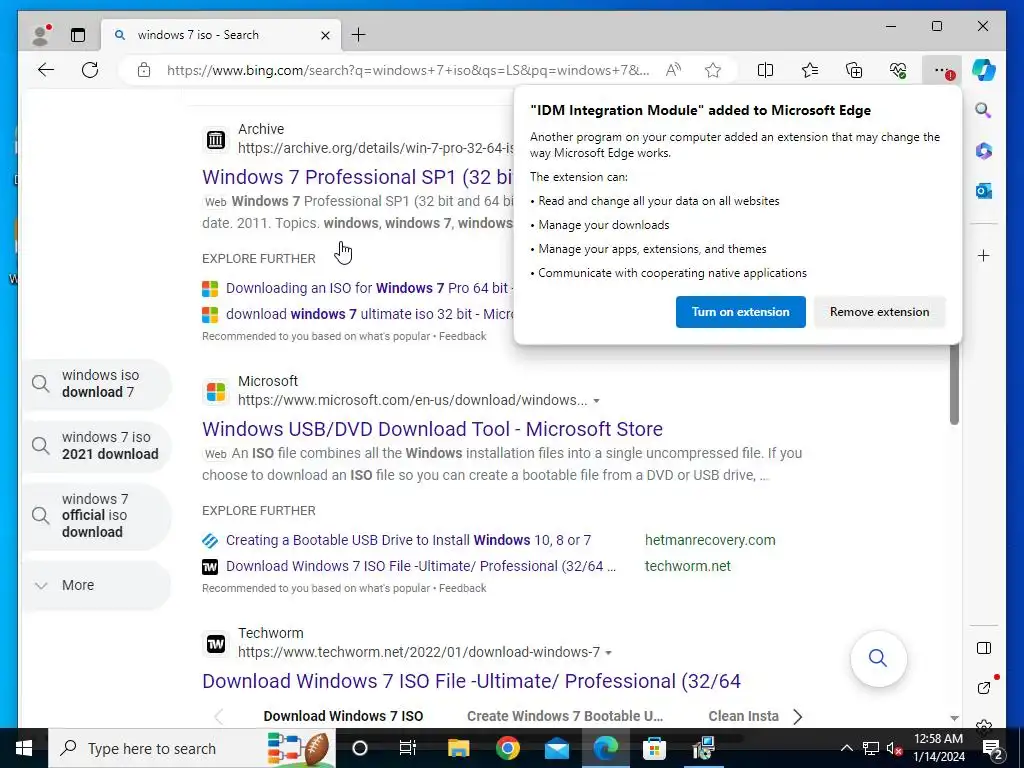
Task: Click Feedback under Microsoft explore further
Action: pyautogui.click(x=462, y=588)
